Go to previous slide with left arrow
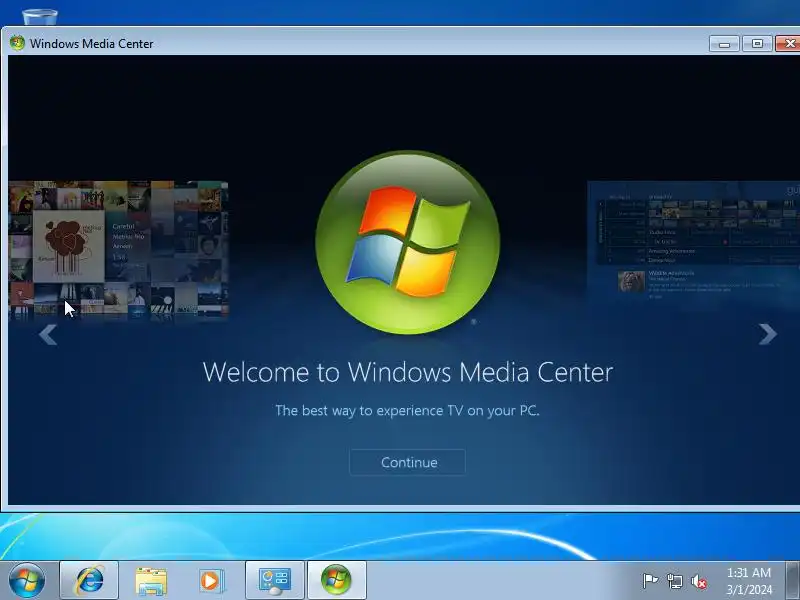 click(x=48, y=335)
